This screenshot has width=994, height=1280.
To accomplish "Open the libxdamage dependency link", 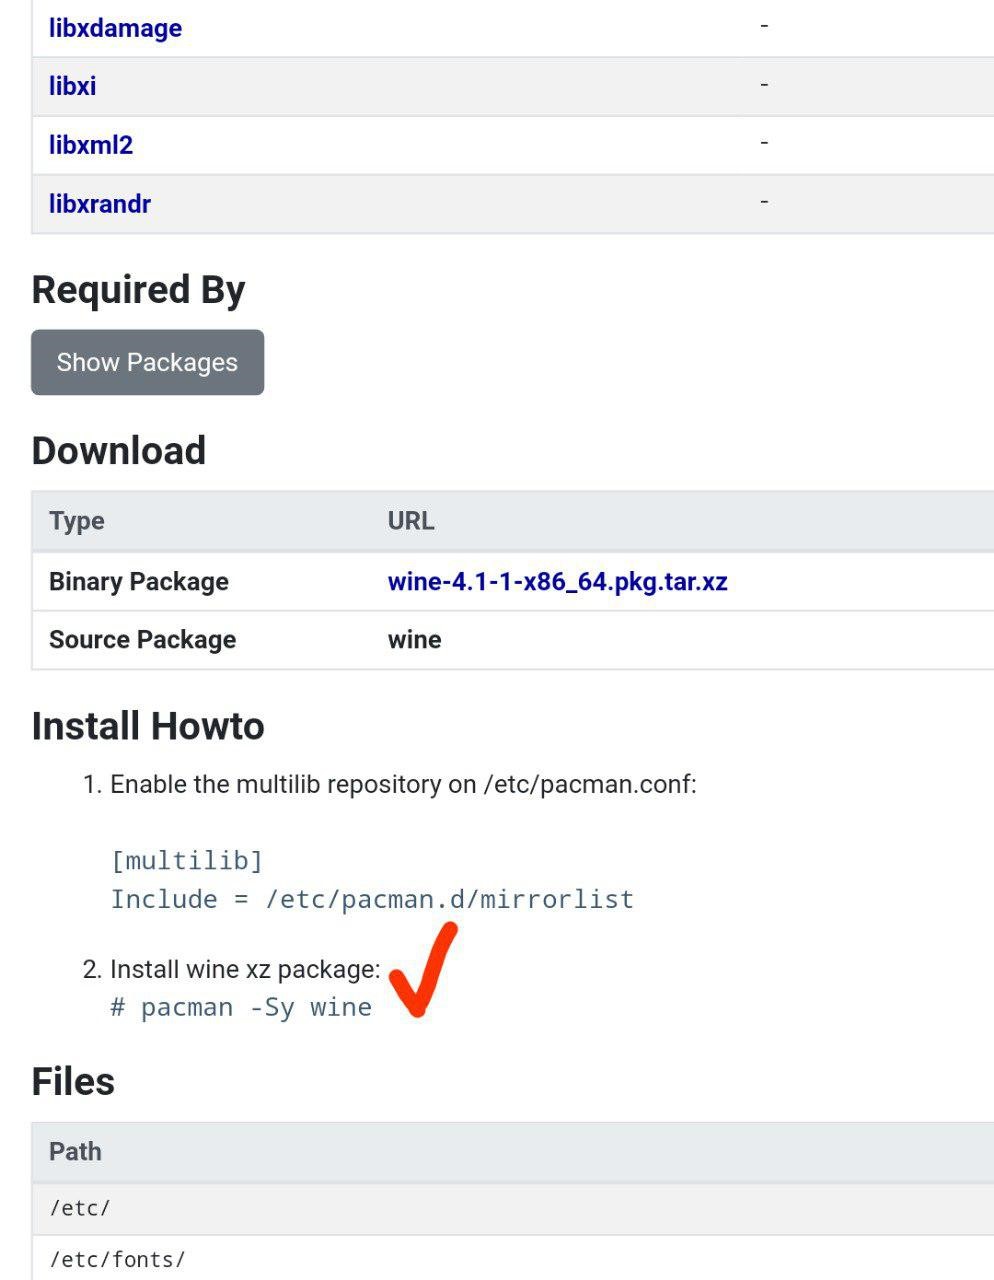I will tap(115, 28).
